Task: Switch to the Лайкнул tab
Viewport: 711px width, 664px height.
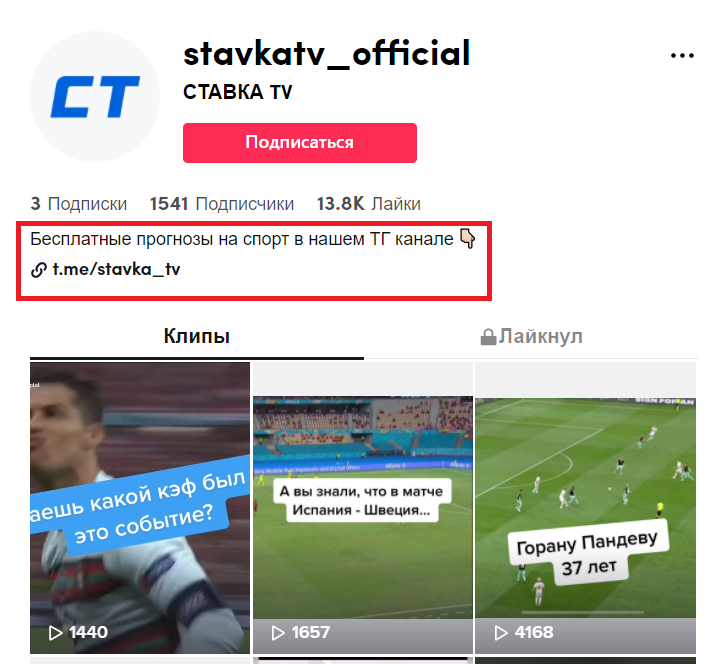Action: coord(531,337)
